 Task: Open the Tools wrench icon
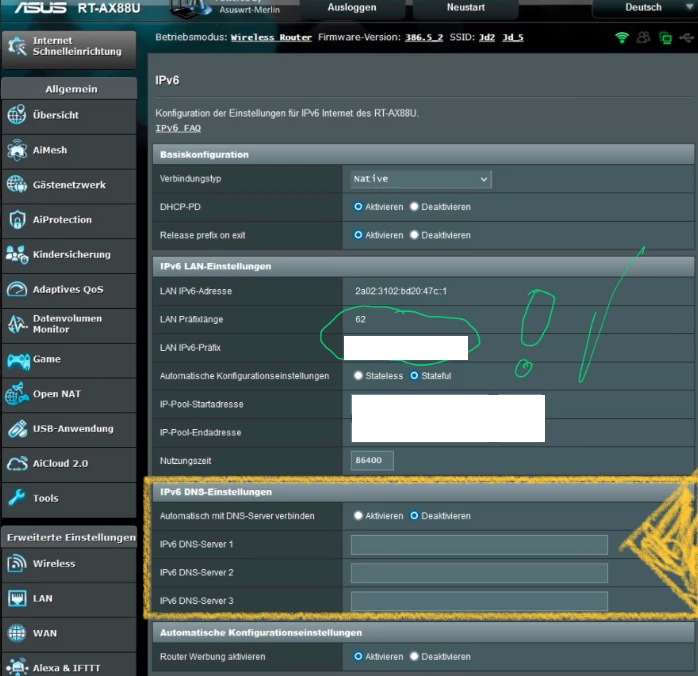pos(17,498)
